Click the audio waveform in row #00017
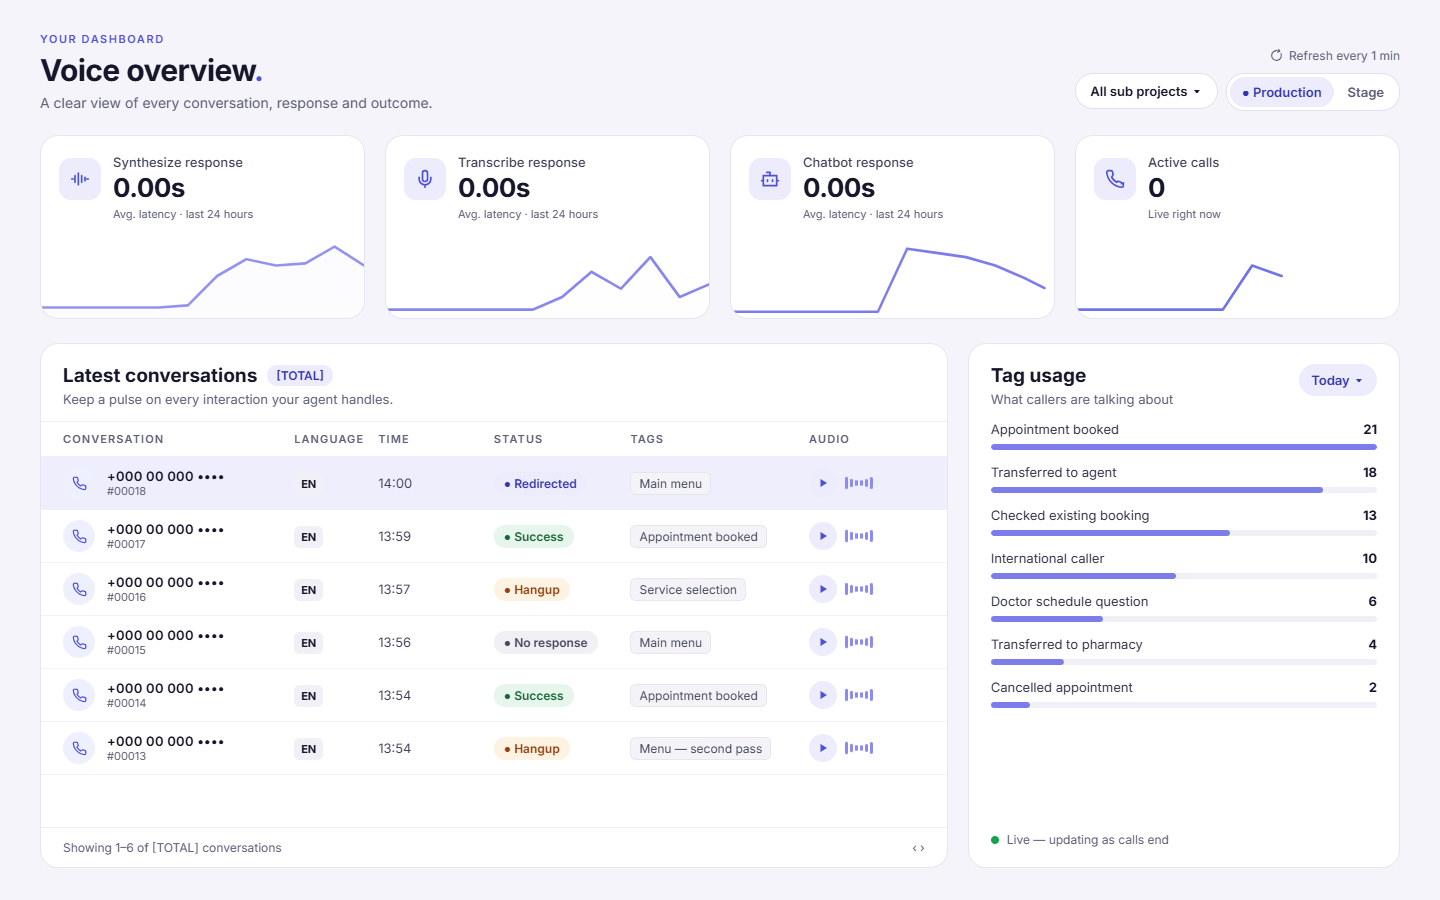 tap(859, 536)
